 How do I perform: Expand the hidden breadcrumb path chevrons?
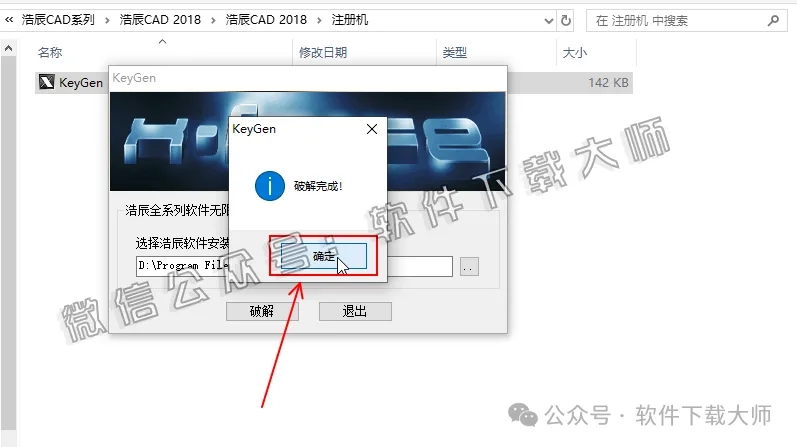pyautogui.click(x=9, y=20)
